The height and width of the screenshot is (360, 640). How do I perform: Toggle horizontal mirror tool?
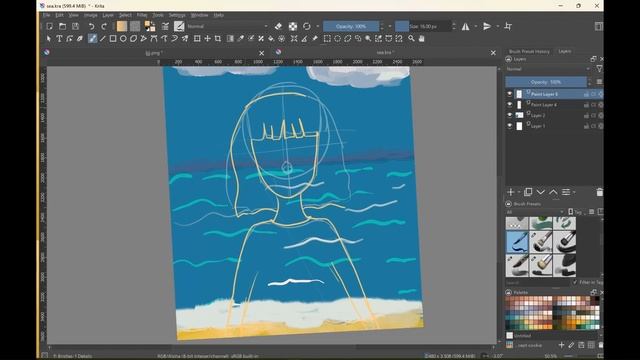tap(466, 26)
